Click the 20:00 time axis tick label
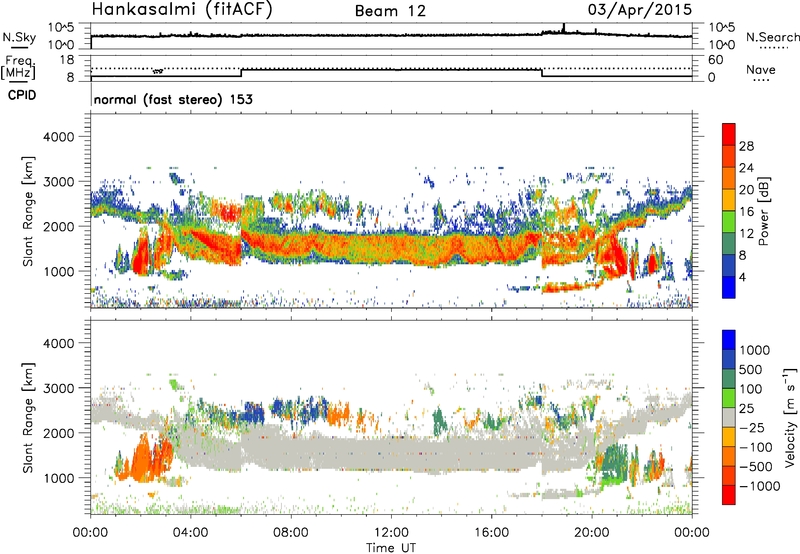 (592, 533)
